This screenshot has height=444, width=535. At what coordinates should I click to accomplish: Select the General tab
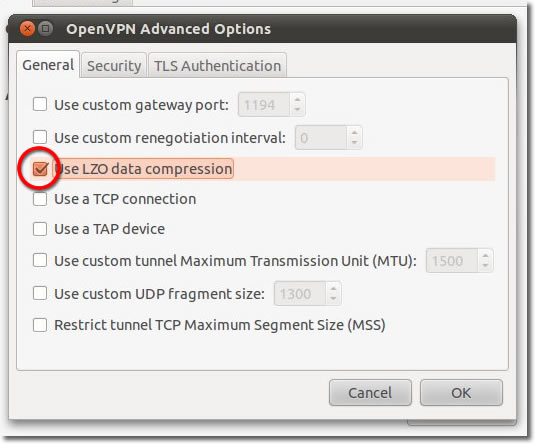click(x=48, y=65)
